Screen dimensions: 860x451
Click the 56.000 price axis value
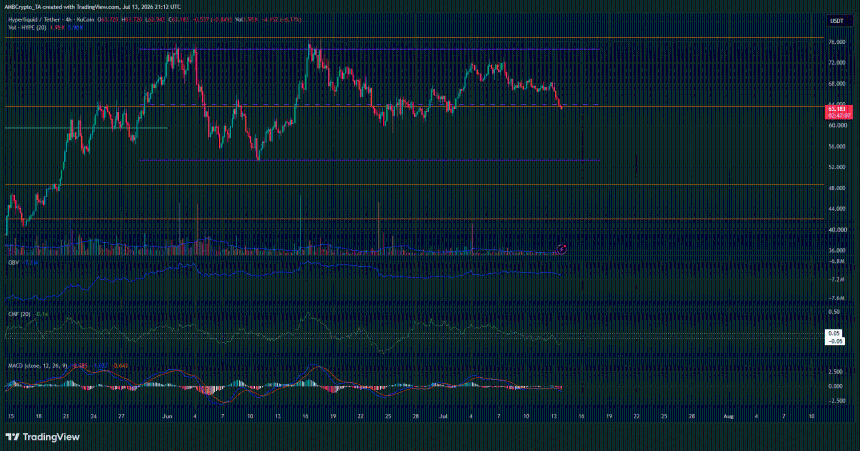pyautogui.click(x=836, y=146)
